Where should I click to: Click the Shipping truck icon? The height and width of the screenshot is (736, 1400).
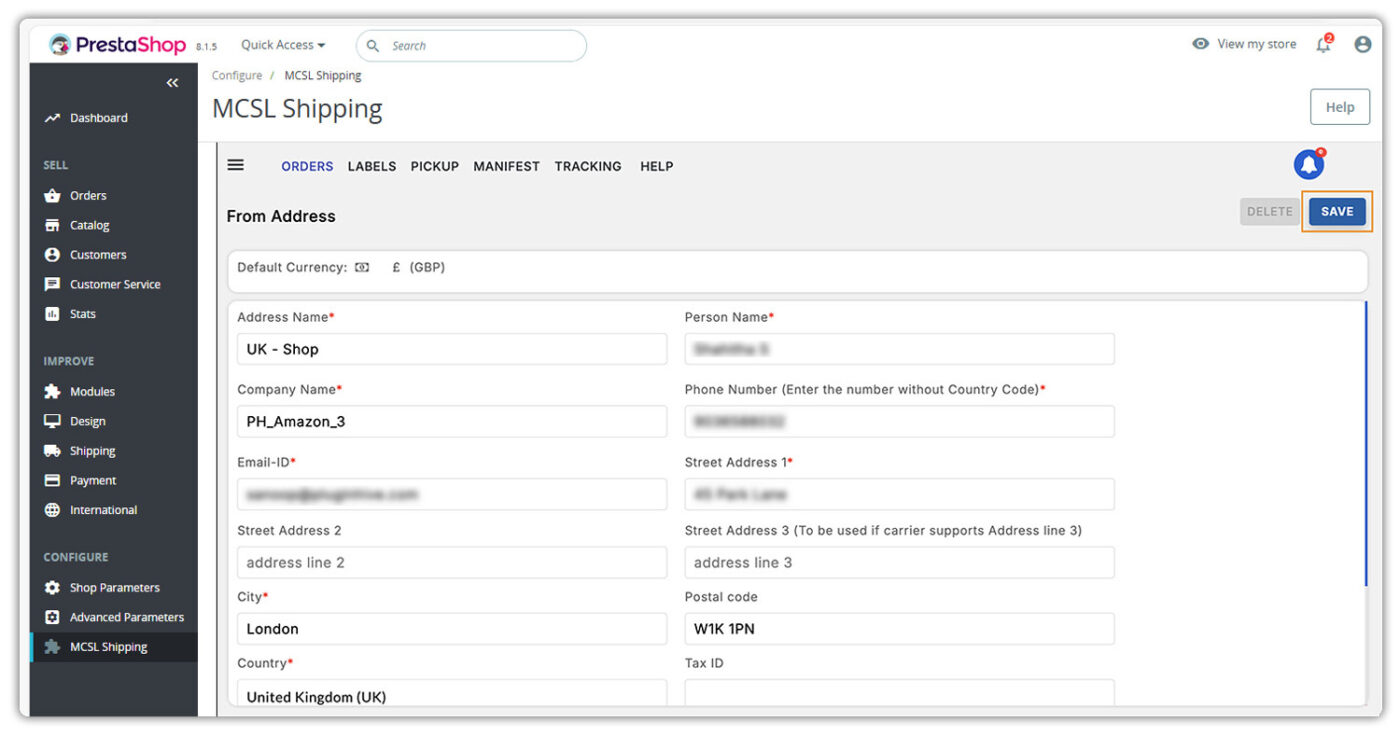click(52, 451)
